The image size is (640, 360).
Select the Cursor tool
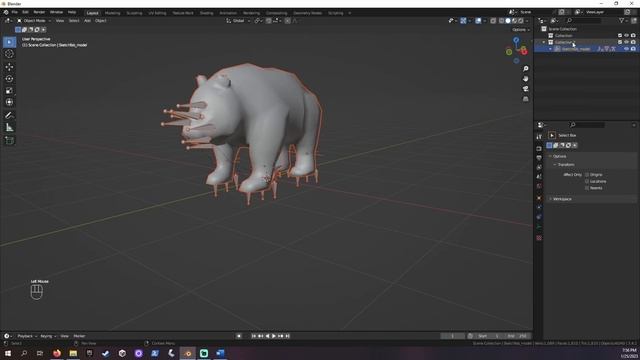click(x=9, y=54)
